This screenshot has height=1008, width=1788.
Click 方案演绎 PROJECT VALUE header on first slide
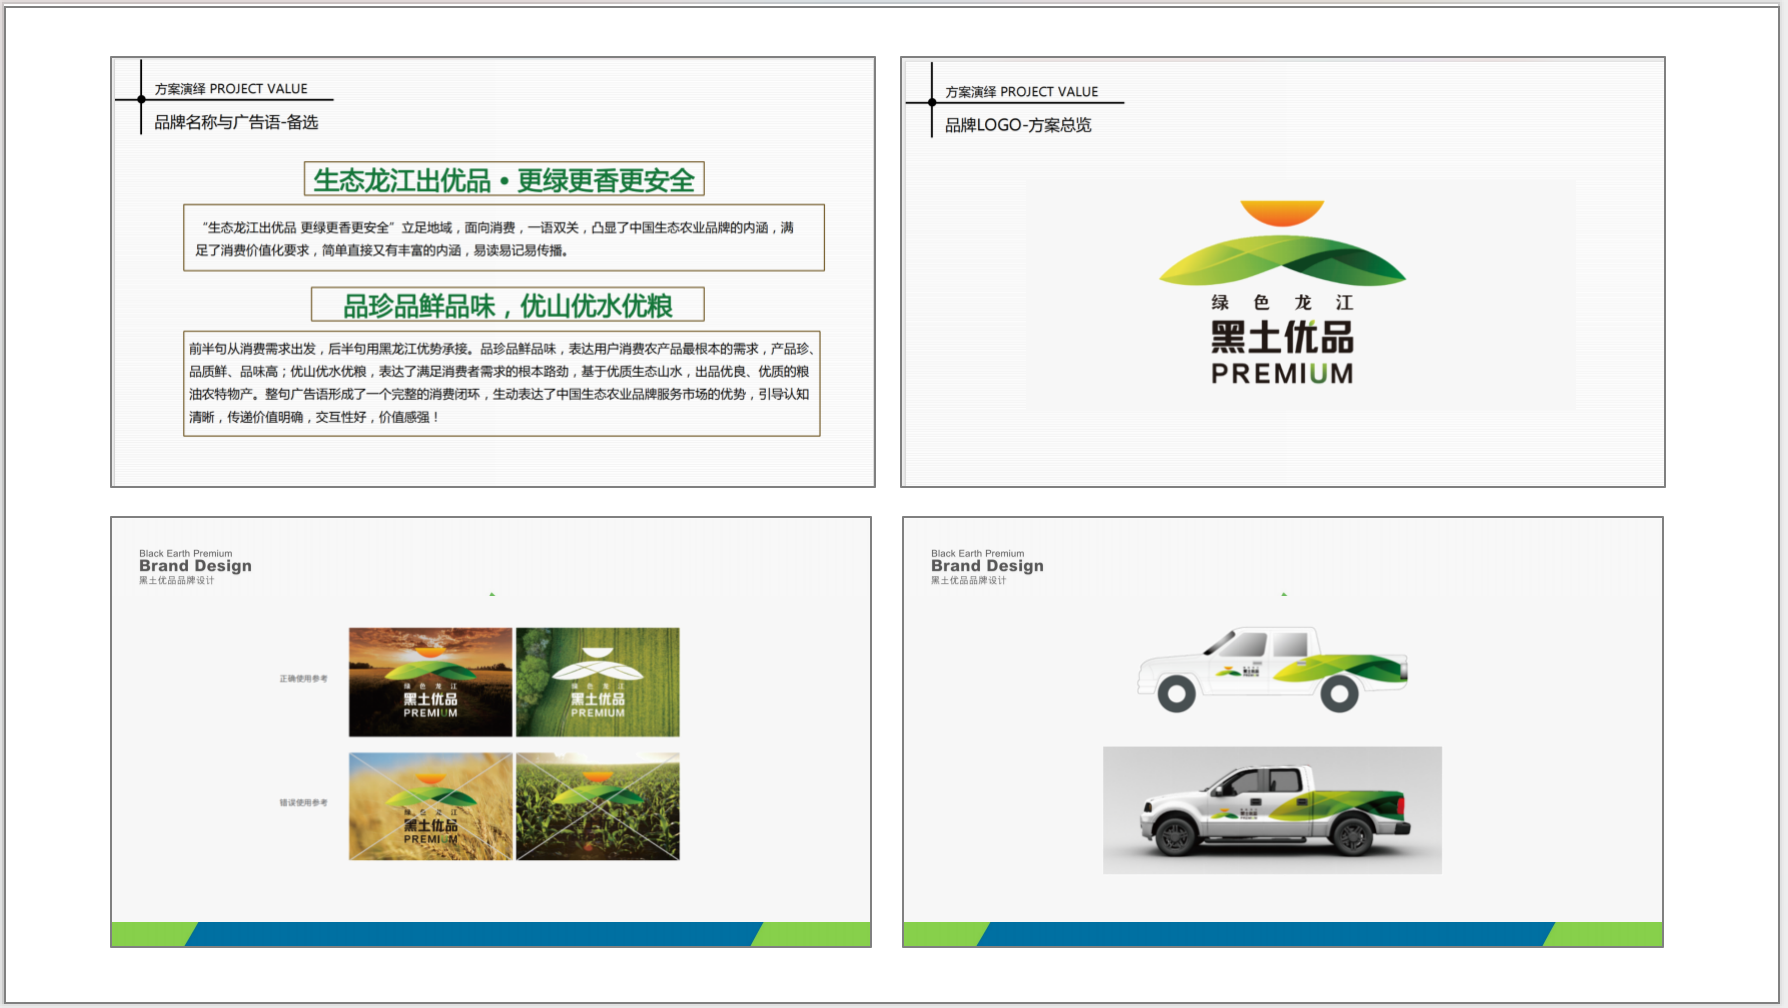tap(231, 89)
